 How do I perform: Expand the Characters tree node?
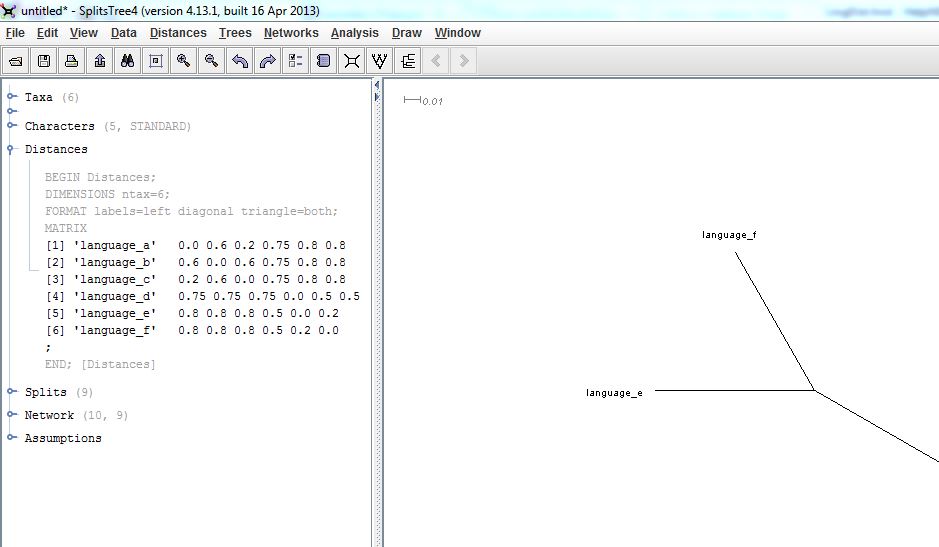pos(11,125)
